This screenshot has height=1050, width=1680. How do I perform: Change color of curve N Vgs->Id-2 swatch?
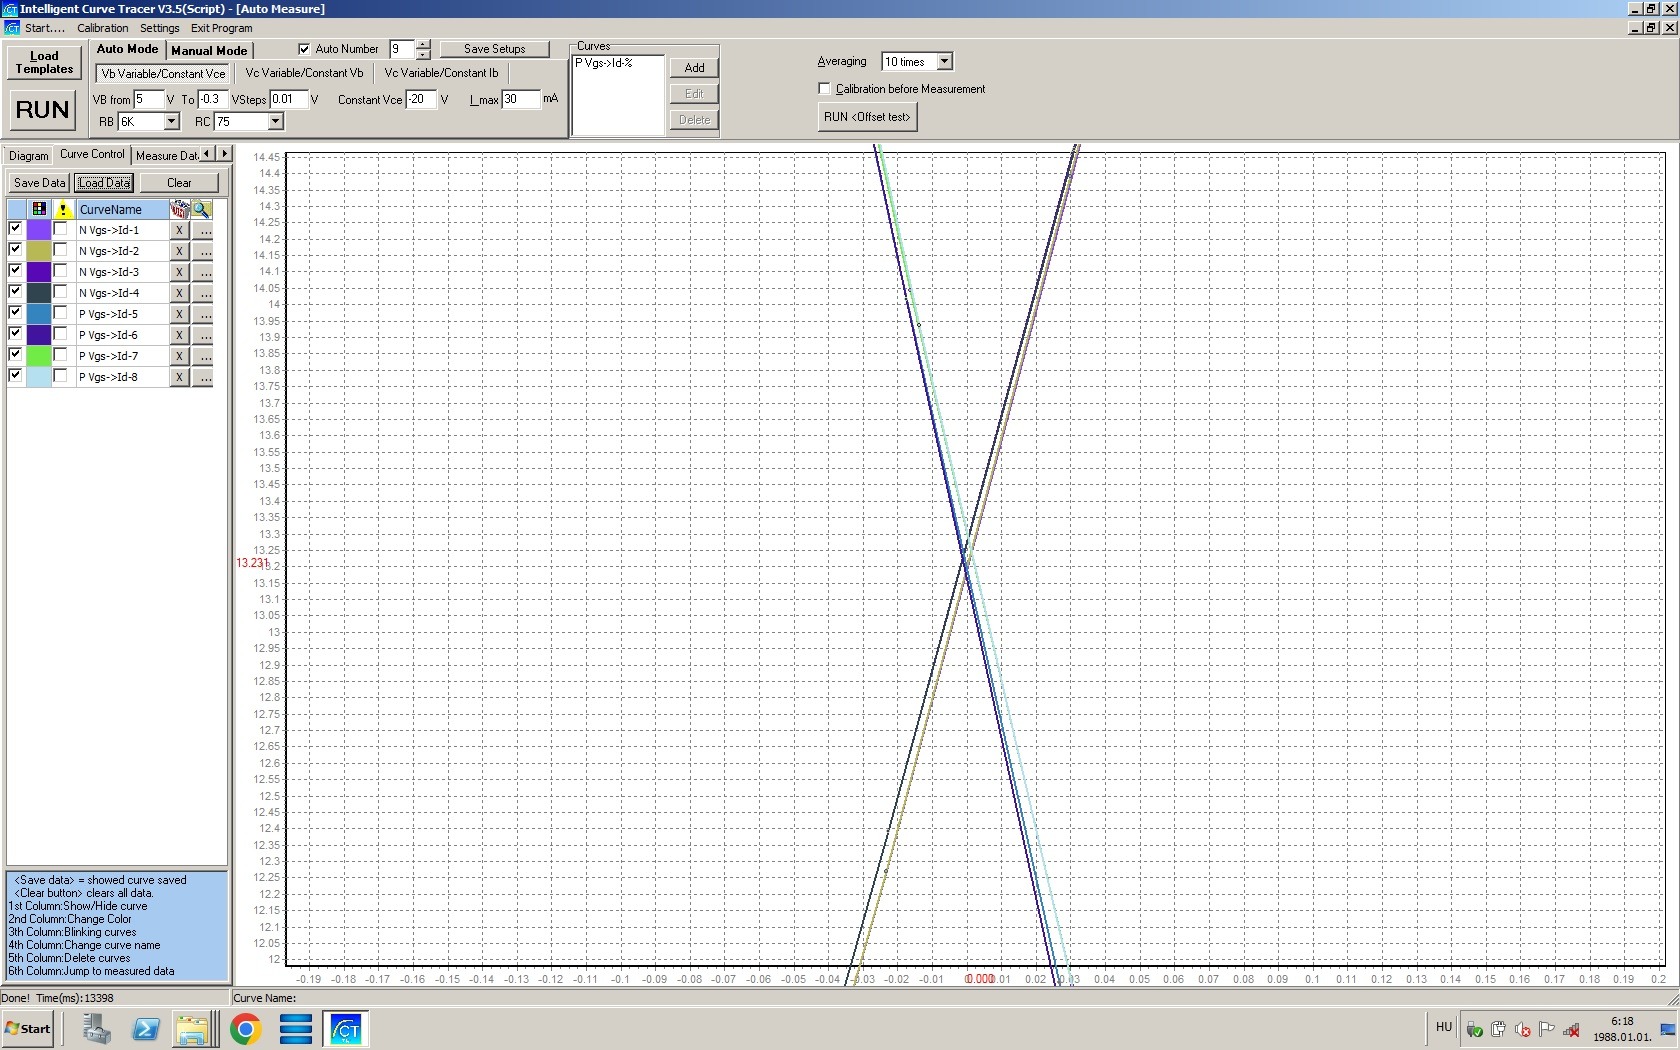[39, 251]
